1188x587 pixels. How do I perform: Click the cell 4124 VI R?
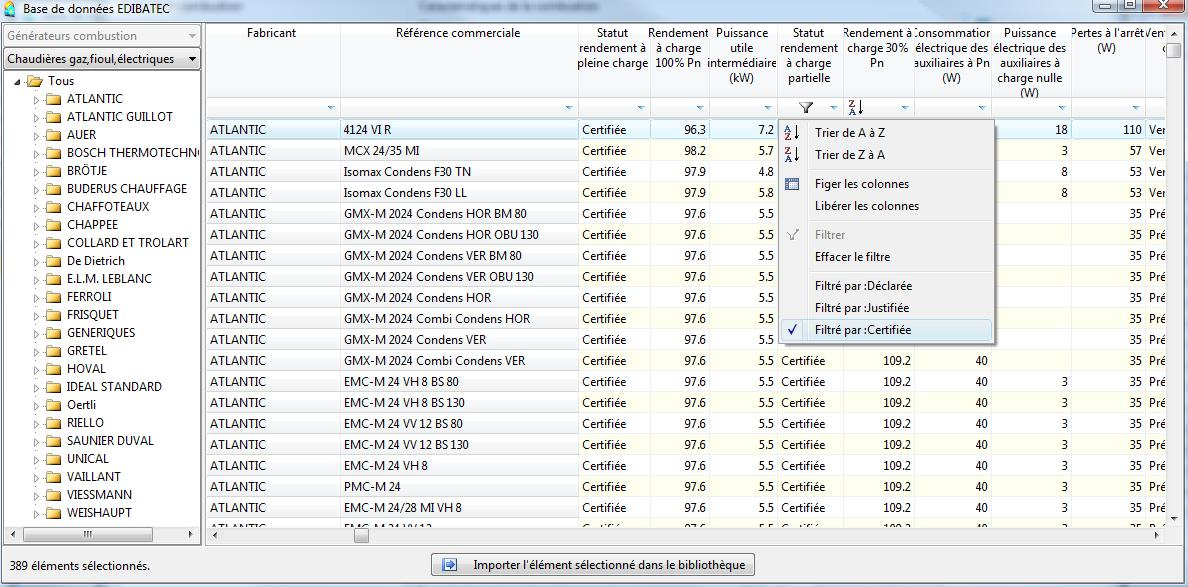[x=459, y=130]
